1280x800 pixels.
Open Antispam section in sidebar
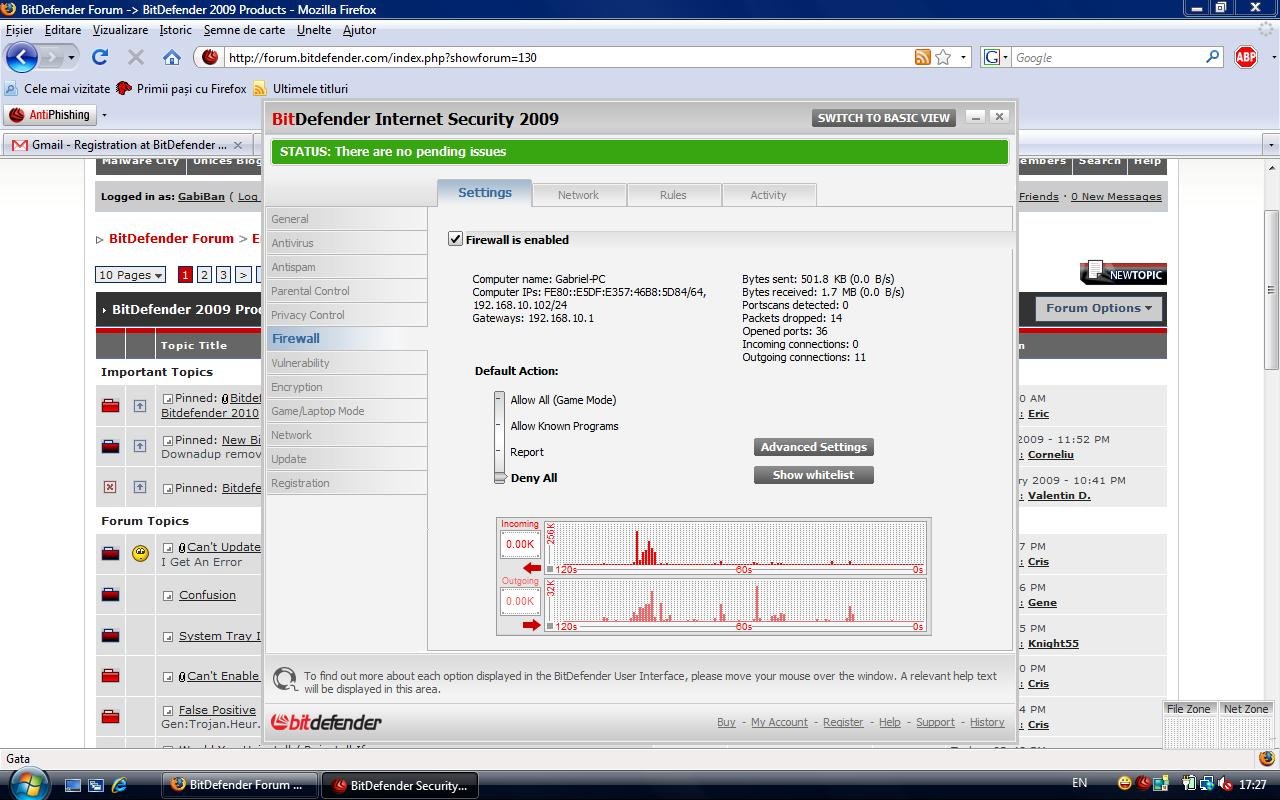[346, 267]
